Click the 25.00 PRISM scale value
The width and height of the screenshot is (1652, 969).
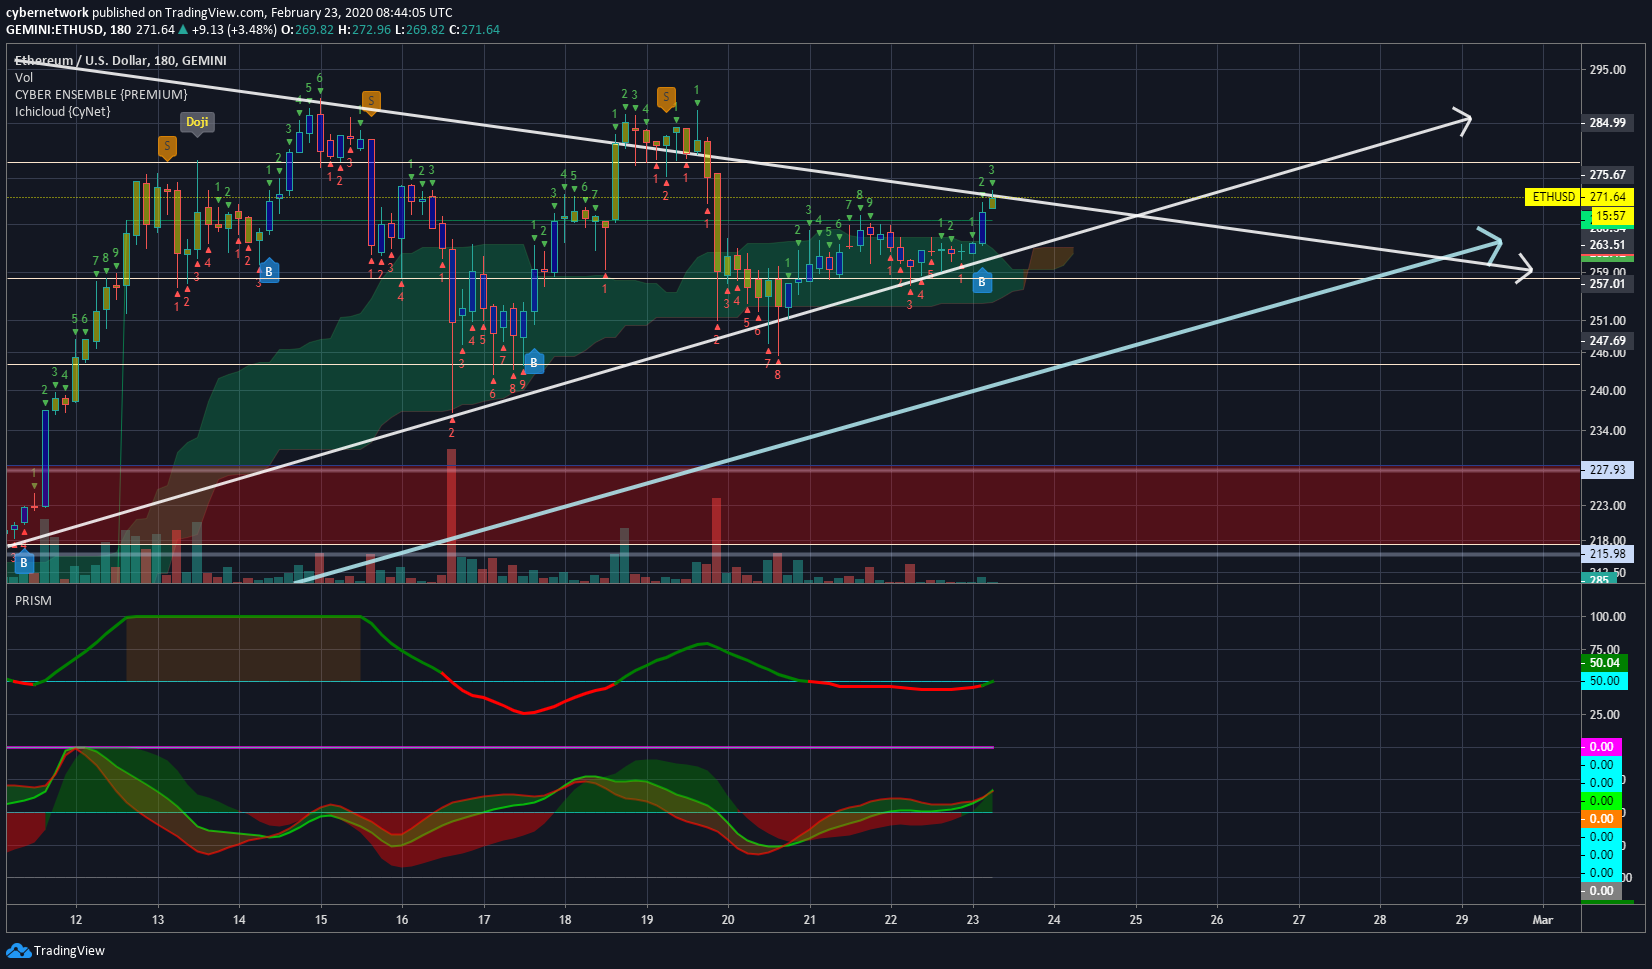pos(1605,715)
